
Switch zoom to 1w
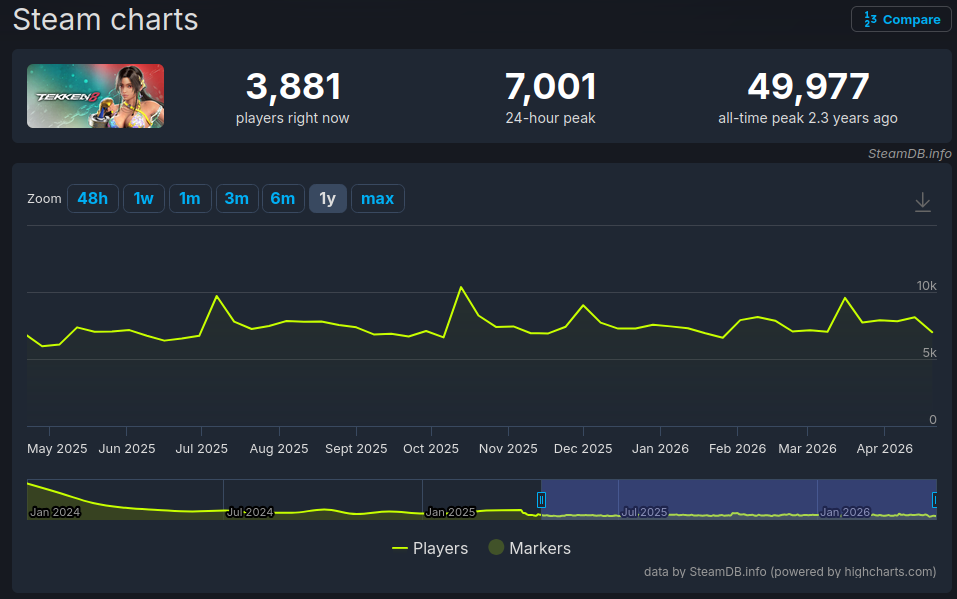coord(143,198)
